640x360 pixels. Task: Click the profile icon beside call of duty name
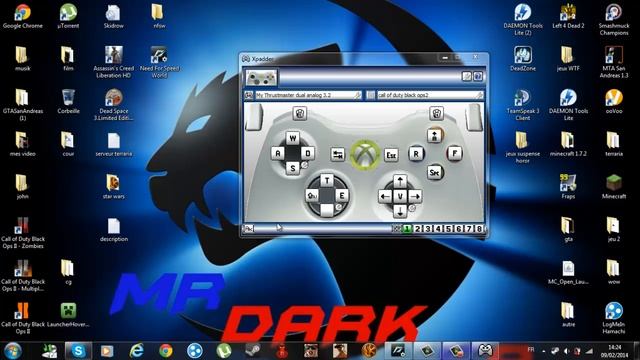[x=370, y=95]
